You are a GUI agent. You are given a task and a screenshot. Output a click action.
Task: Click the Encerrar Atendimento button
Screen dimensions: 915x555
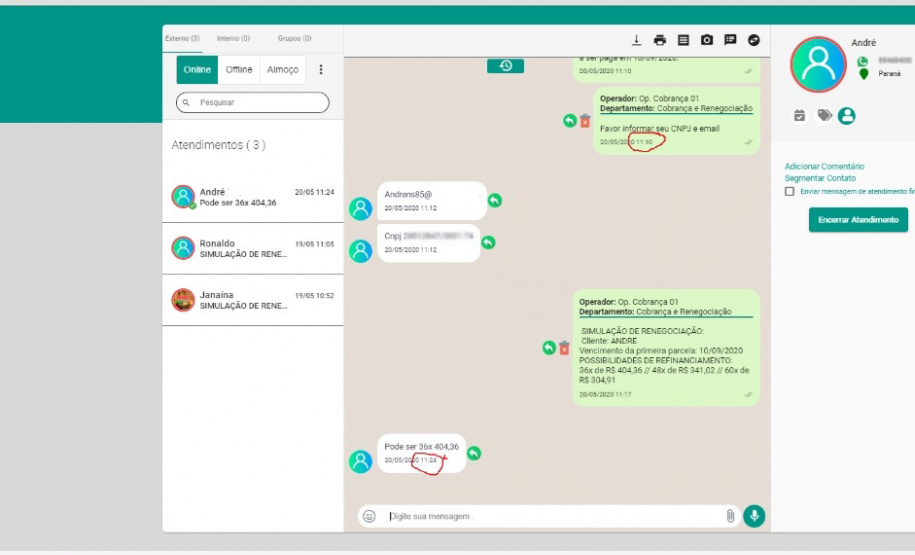pos(858,220)
